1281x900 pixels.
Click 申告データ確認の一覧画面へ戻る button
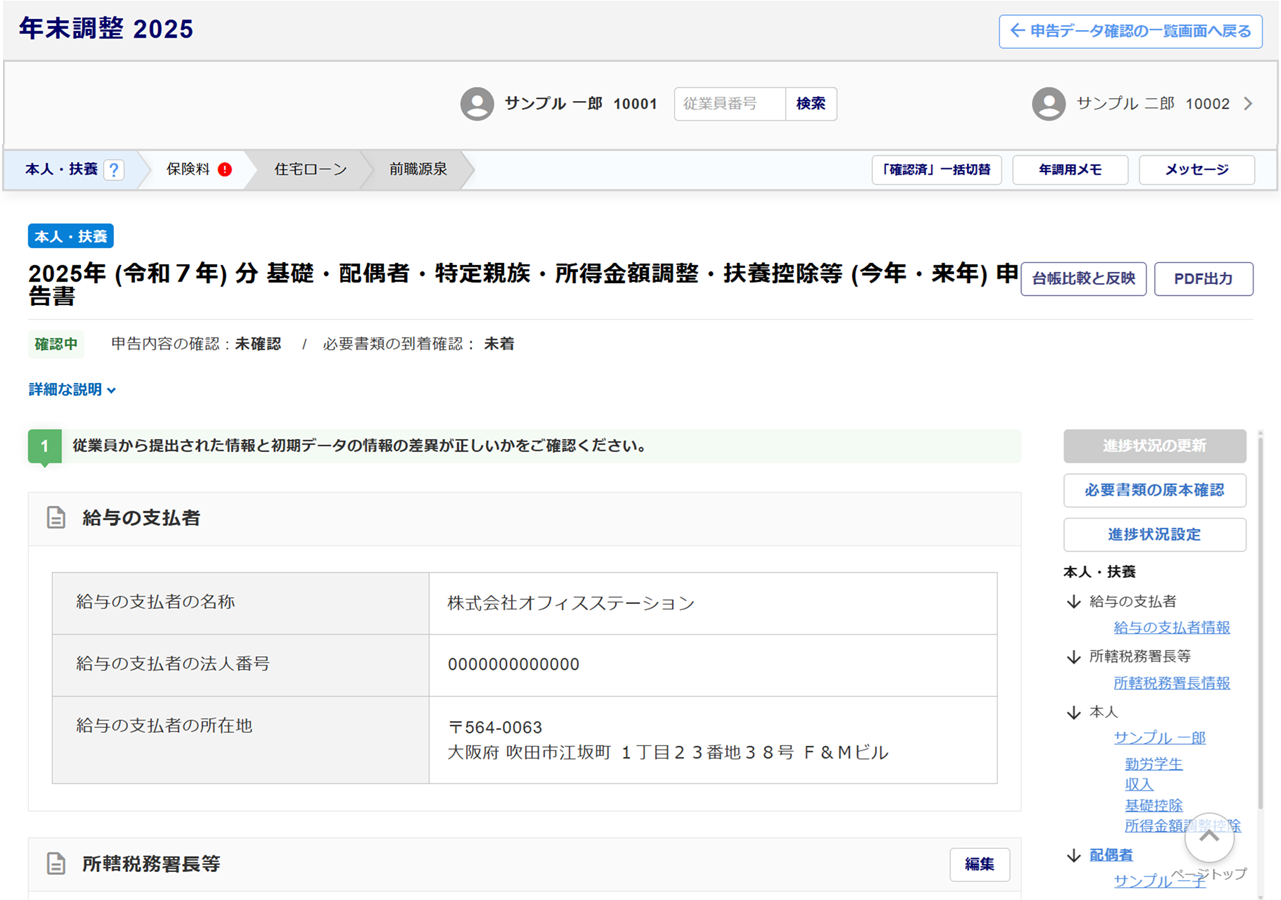(x=1130, y=31)
